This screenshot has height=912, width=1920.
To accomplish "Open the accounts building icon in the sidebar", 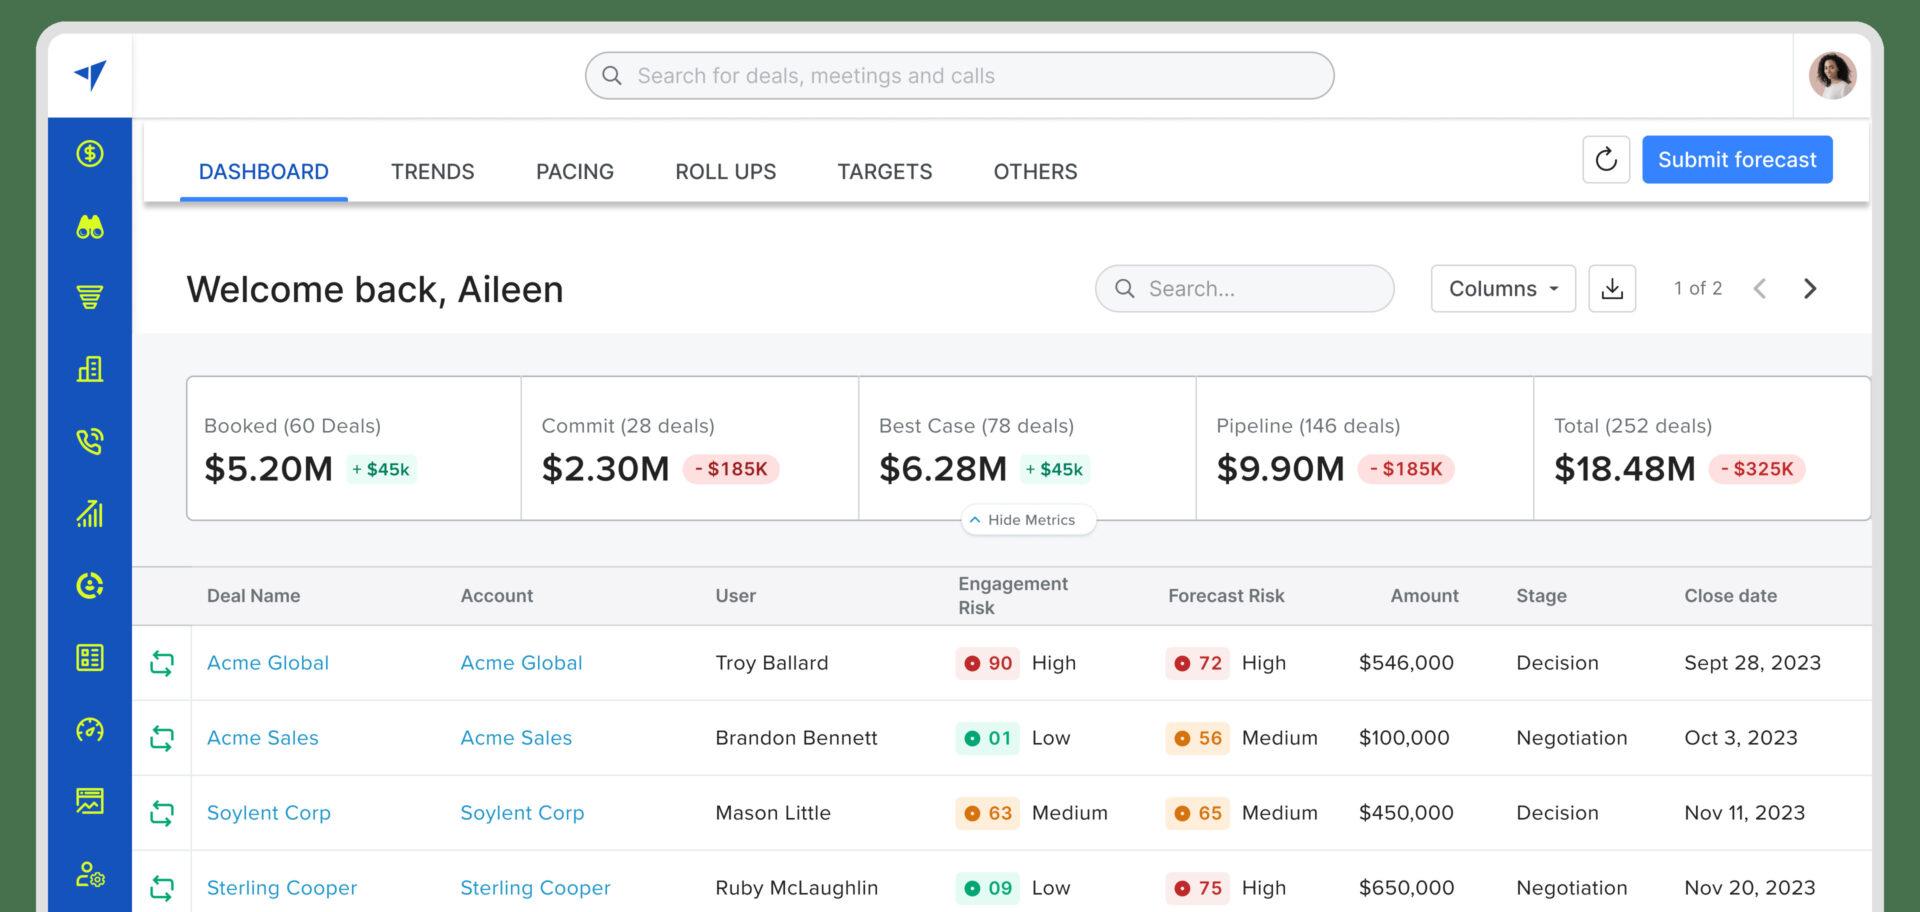I will pos(89,368).
